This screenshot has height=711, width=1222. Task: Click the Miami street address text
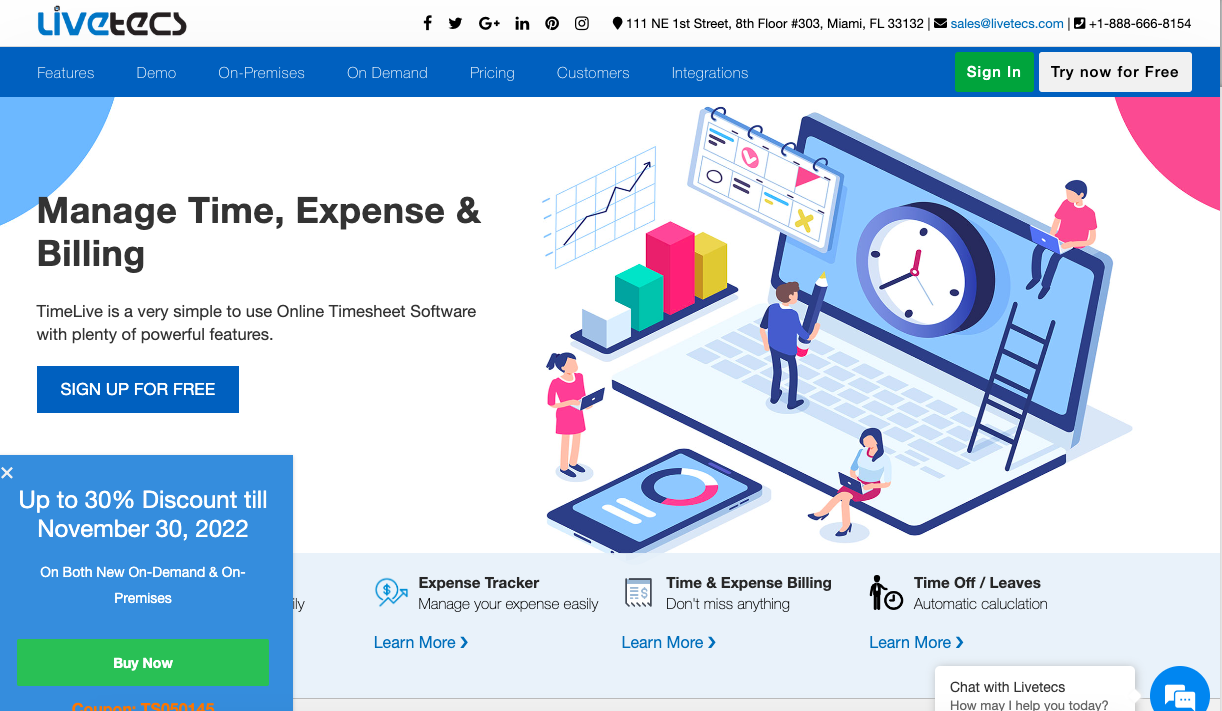point(775,23)
